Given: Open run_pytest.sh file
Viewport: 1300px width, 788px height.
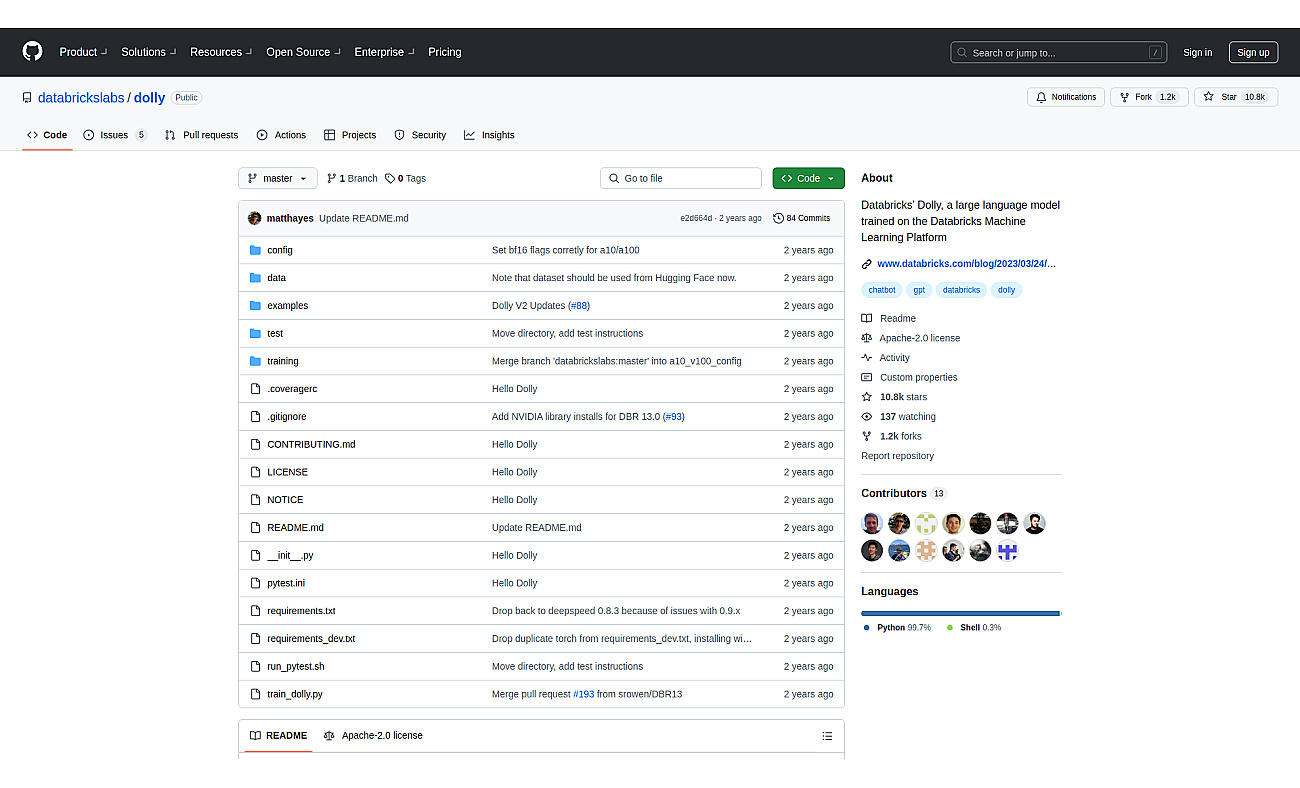Looking at the screenshot, I should click(x=296, y=666).
